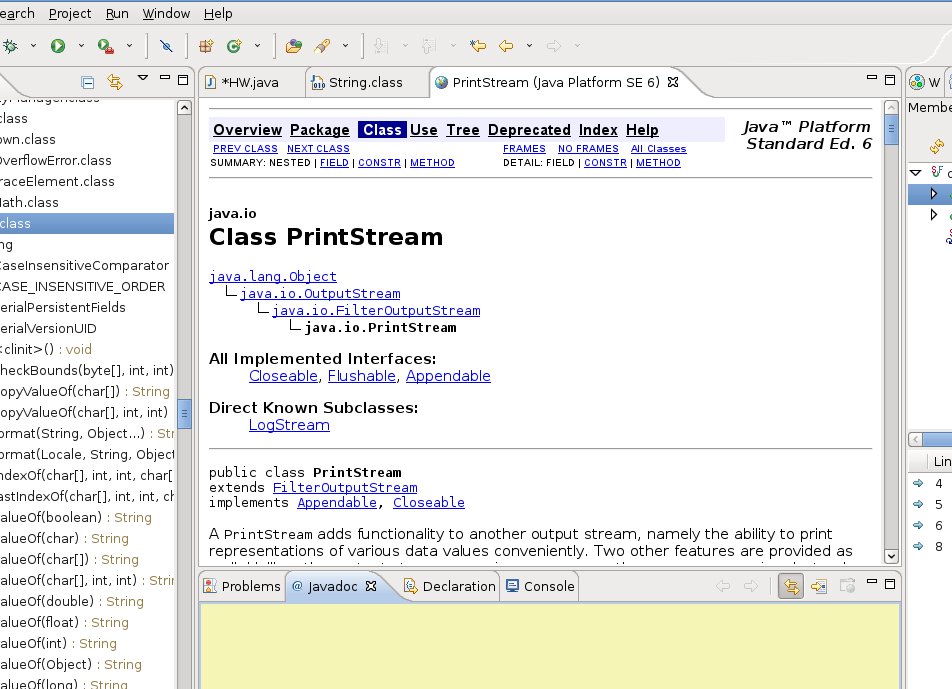The image size is (952, 689).
Task: Open the Flushable interface link
Action: [362, 376]
